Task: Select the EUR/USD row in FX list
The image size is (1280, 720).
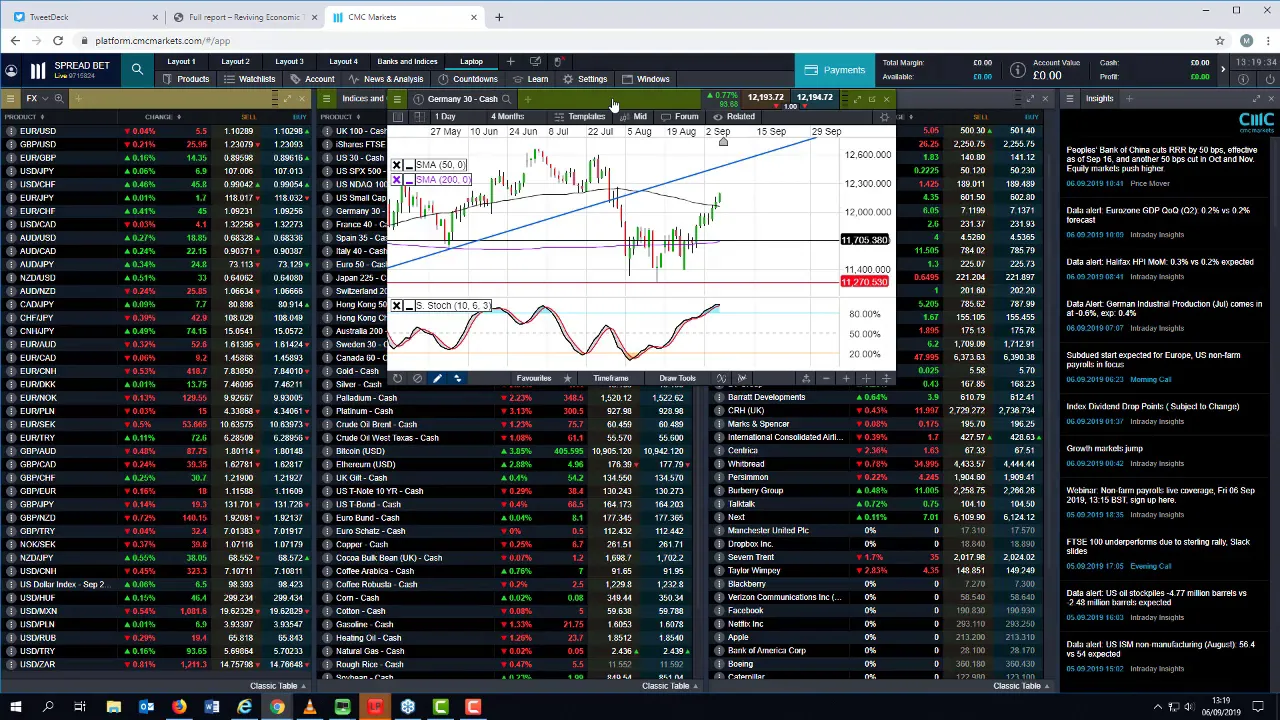Action: tap(158, 131)
